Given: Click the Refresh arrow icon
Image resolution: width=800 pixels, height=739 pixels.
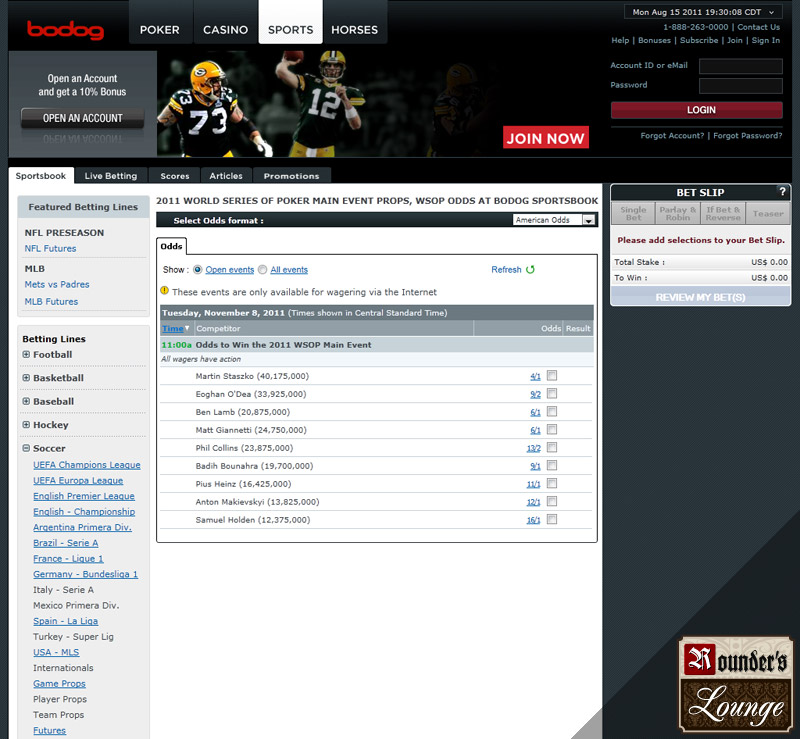Looking at the screenshot, I should (531, 269).
